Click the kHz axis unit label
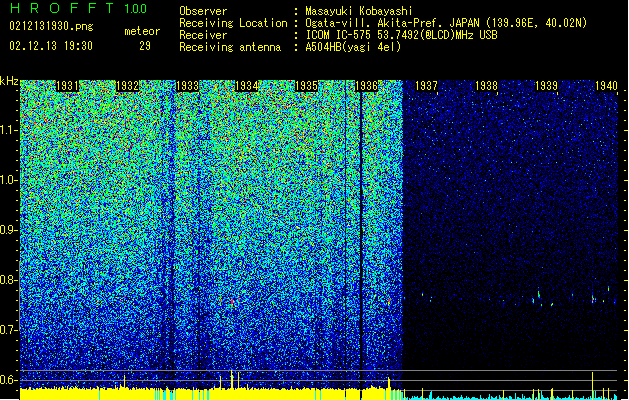The width and height of the screenshot is (629, 400). [x=9, y=81]
